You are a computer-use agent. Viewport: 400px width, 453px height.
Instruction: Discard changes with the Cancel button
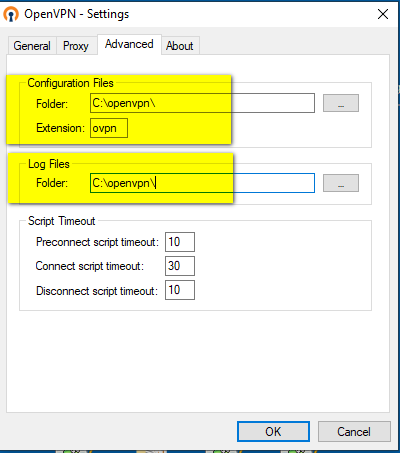[354, 432]
